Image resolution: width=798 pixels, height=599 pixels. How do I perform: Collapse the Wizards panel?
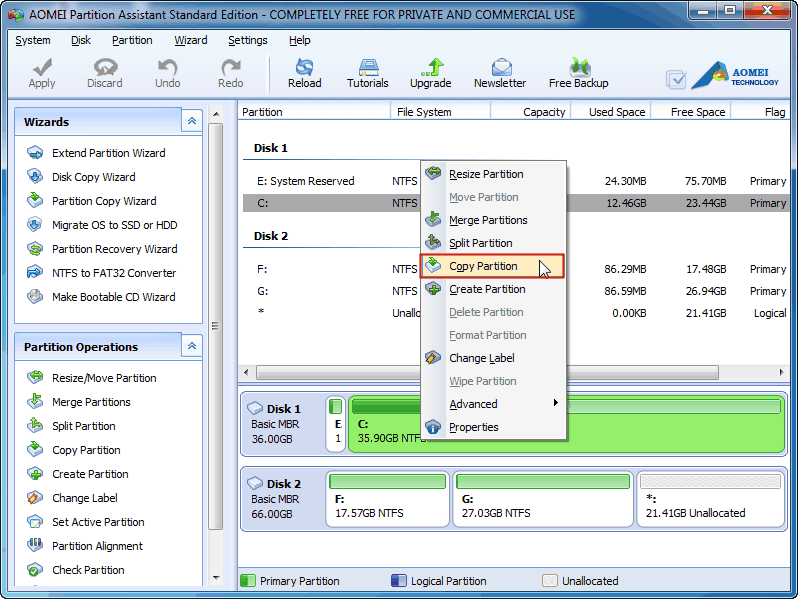[192, 121]
